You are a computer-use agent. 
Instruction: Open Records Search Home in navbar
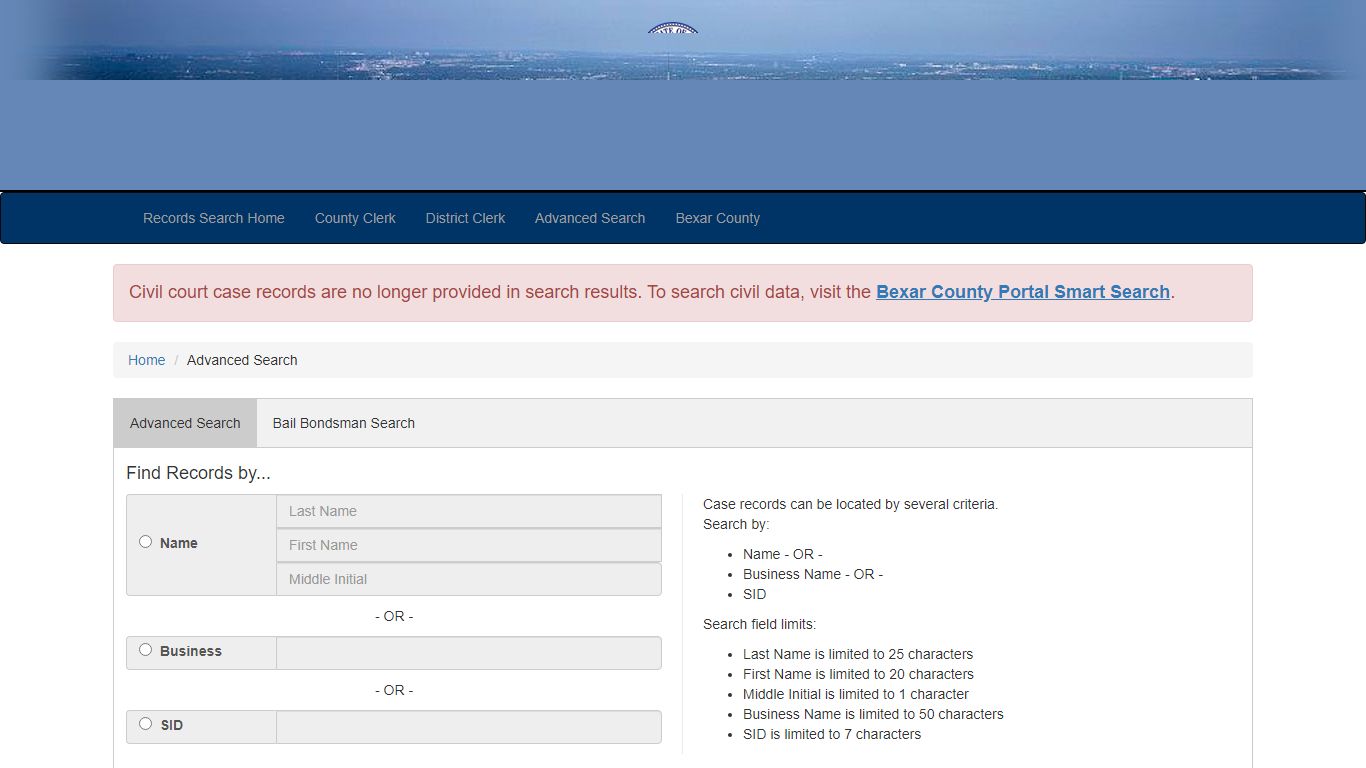(214, 218)
